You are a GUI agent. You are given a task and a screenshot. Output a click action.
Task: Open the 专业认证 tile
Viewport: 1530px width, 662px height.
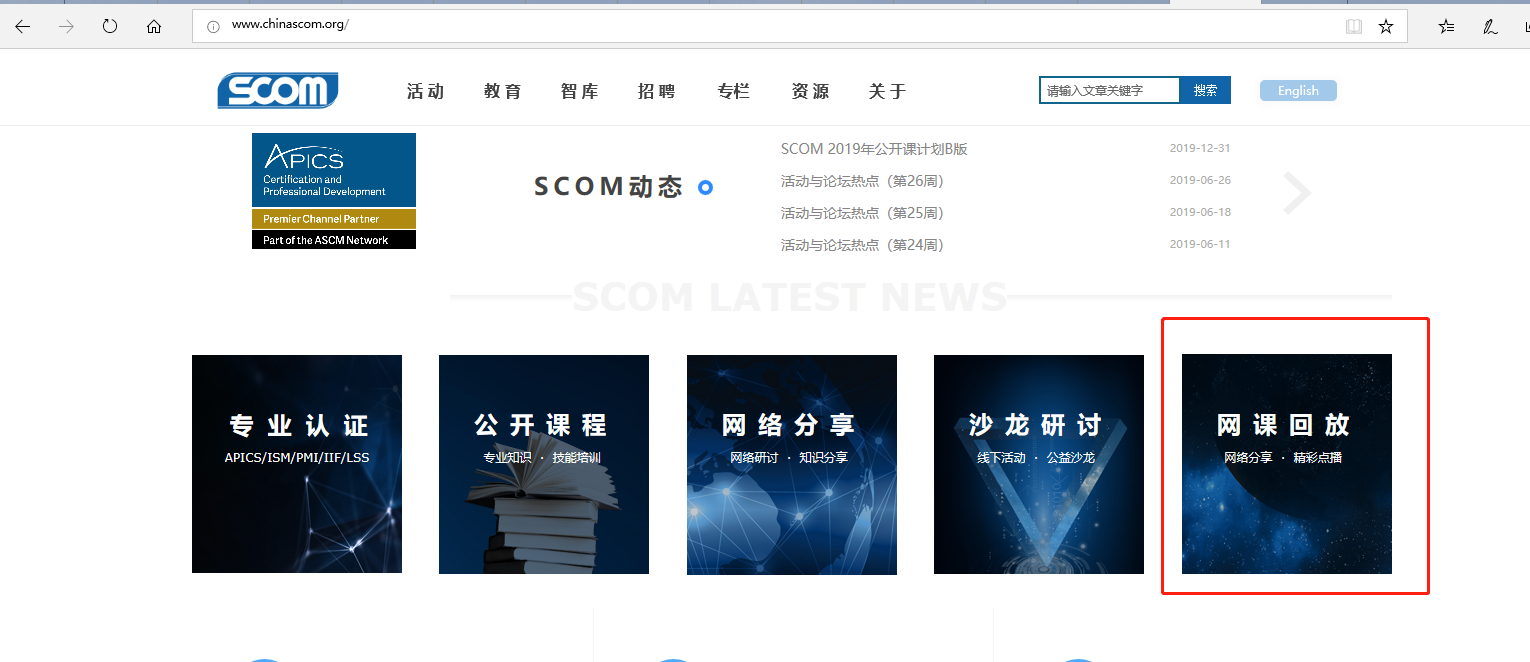[297, 464]
